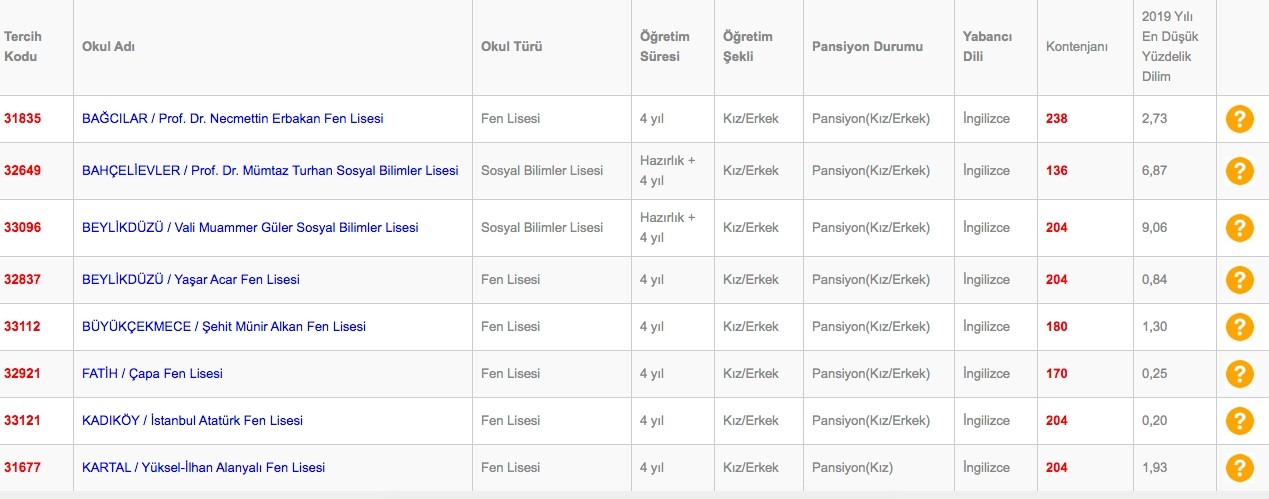Click question icon for Şehit Münir Alkan row
Screen dimensions: 1269x499
(x=1239, y=327)
